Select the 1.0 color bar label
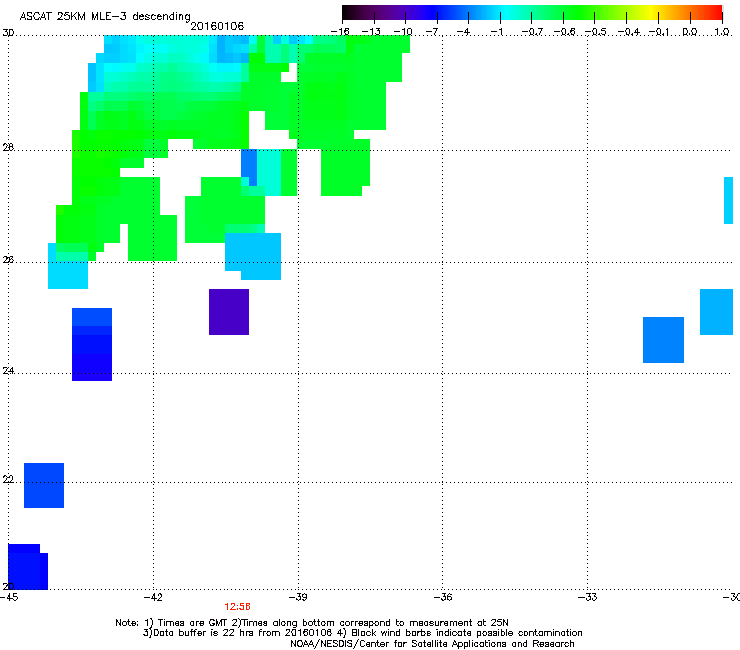This screenshot has height=650, width=740. coord(722,32)
